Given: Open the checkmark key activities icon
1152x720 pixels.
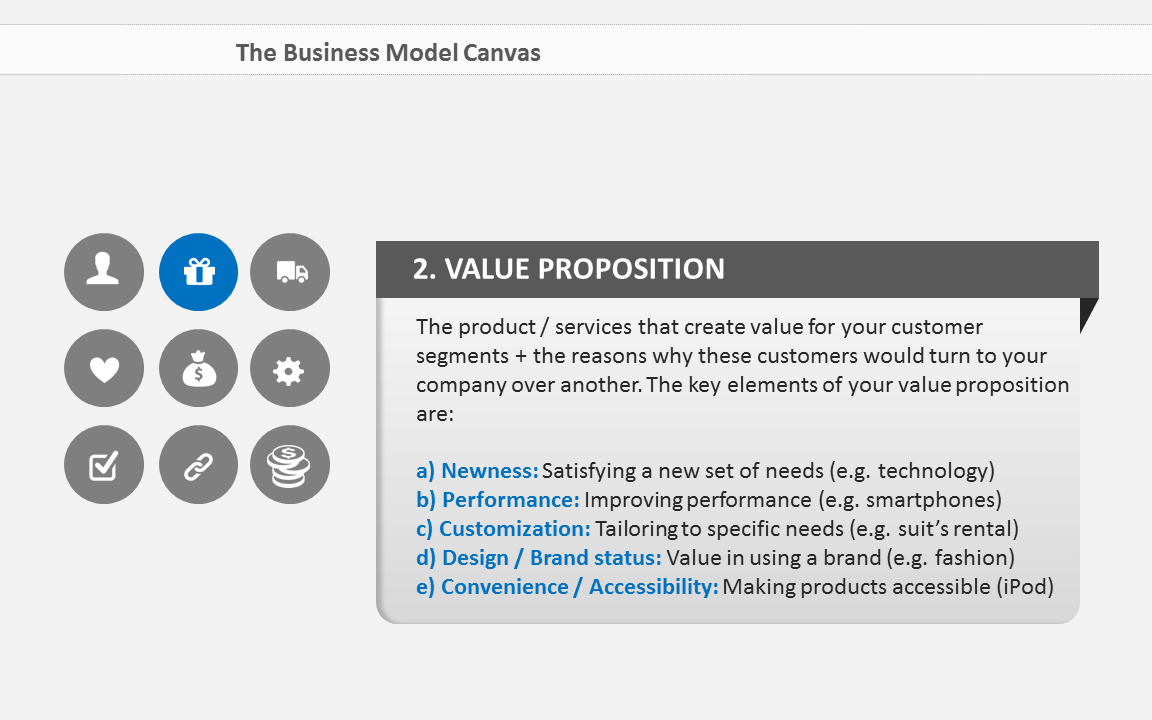Looking at the screenshot, I should pyautogui.click(x=104, y=464).
